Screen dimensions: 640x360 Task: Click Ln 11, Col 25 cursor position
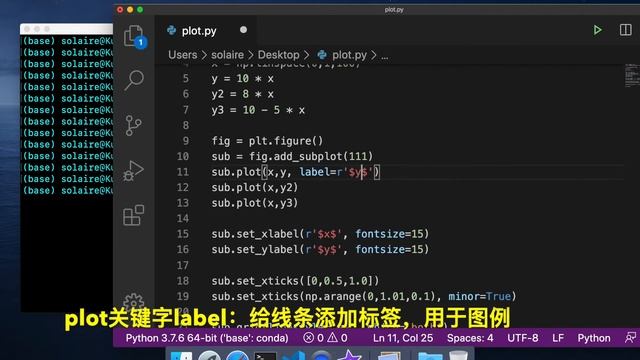pos(402,338)
